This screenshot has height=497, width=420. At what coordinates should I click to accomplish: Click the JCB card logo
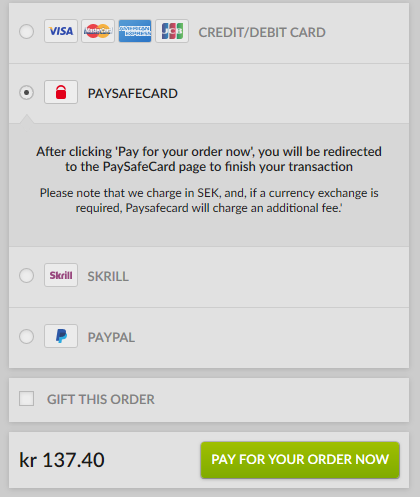tap(172, 31)
